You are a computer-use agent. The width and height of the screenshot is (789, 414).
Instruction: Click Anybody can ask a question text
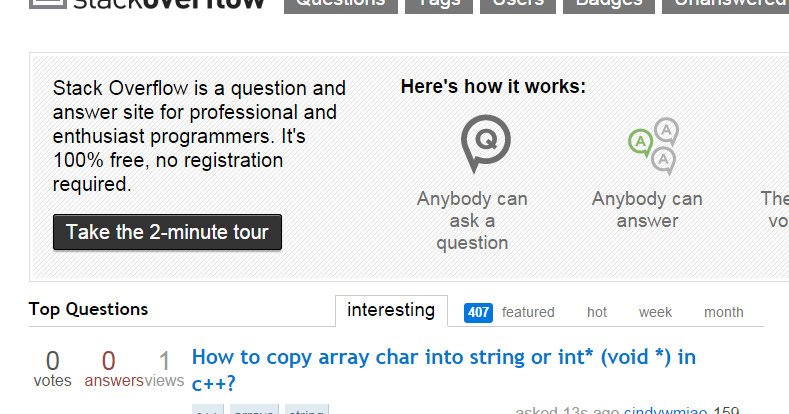[472, 220]
